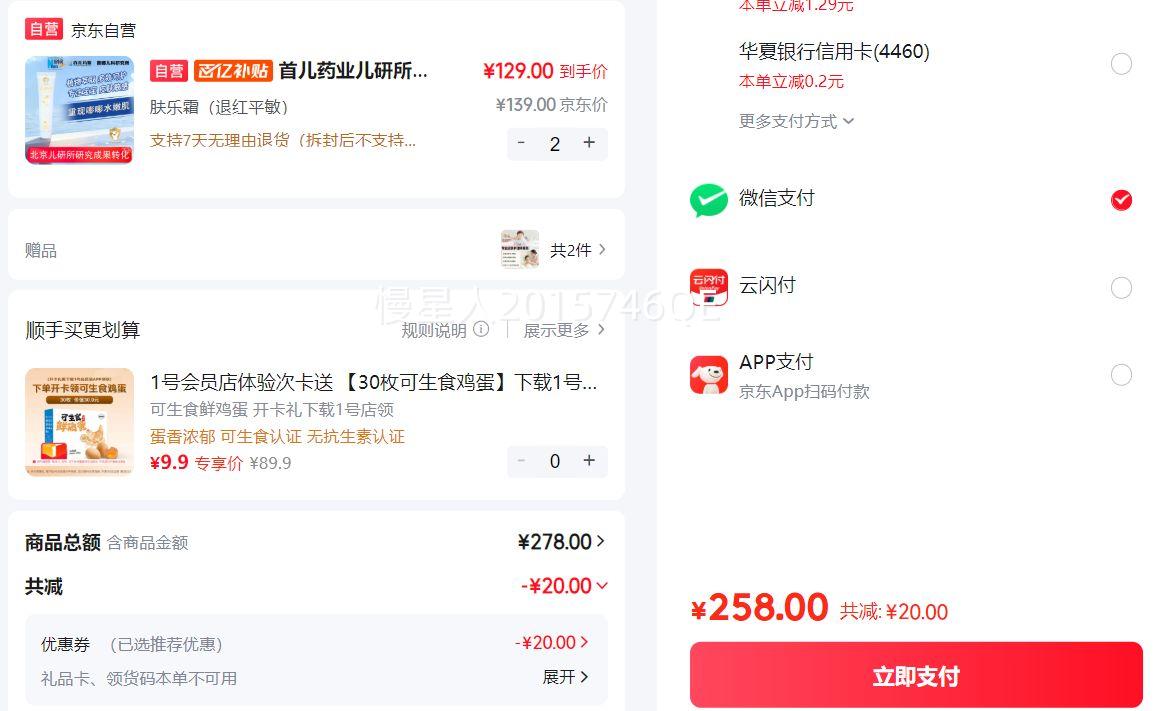Choose the APP支付 radio button

point(1121,375)
